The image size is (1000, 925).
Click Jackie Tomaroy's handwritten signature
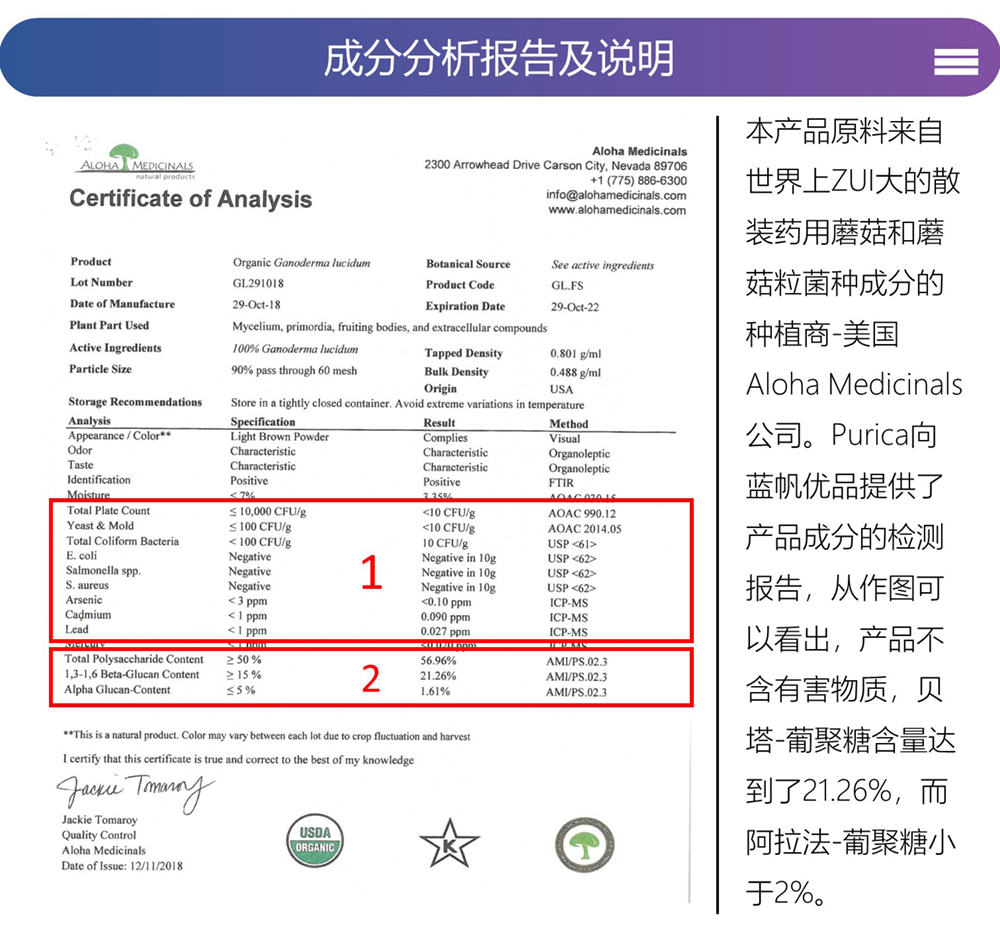point(135,792)
